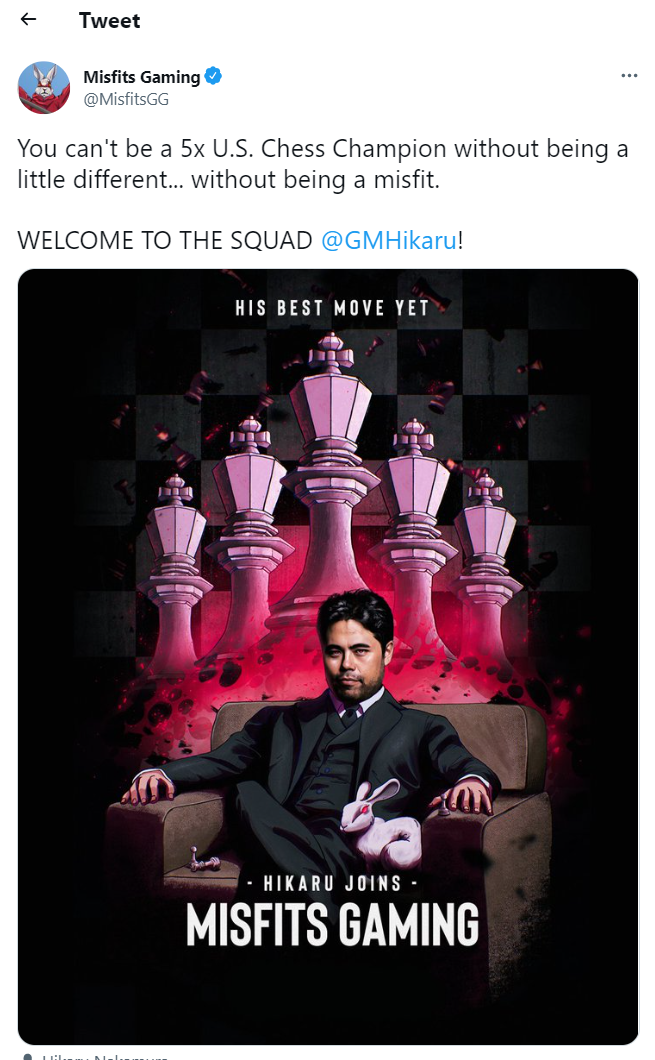Click the WELCOME TO THE SQUAD text

click(x=165, y=241)
